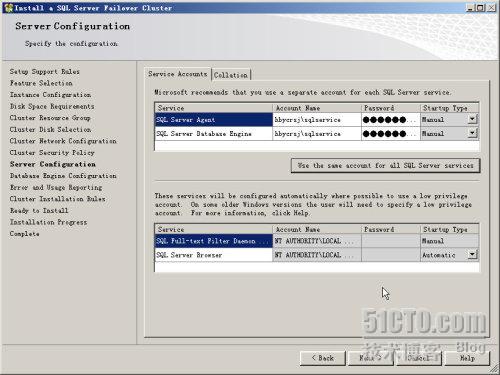Click Instance Configuration in the step list

pyautogui.click(x=50, y=95)
